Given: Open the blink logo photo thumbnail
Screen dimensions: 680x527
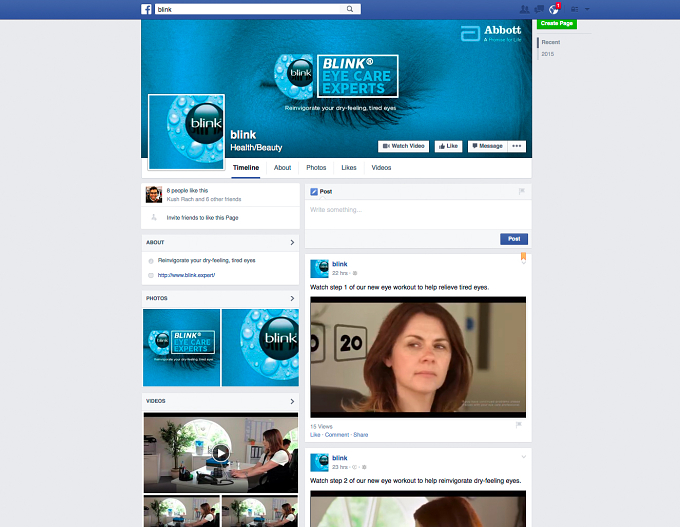Looking at the screenshot, I should pyautogui.click(x=260, y=347).
